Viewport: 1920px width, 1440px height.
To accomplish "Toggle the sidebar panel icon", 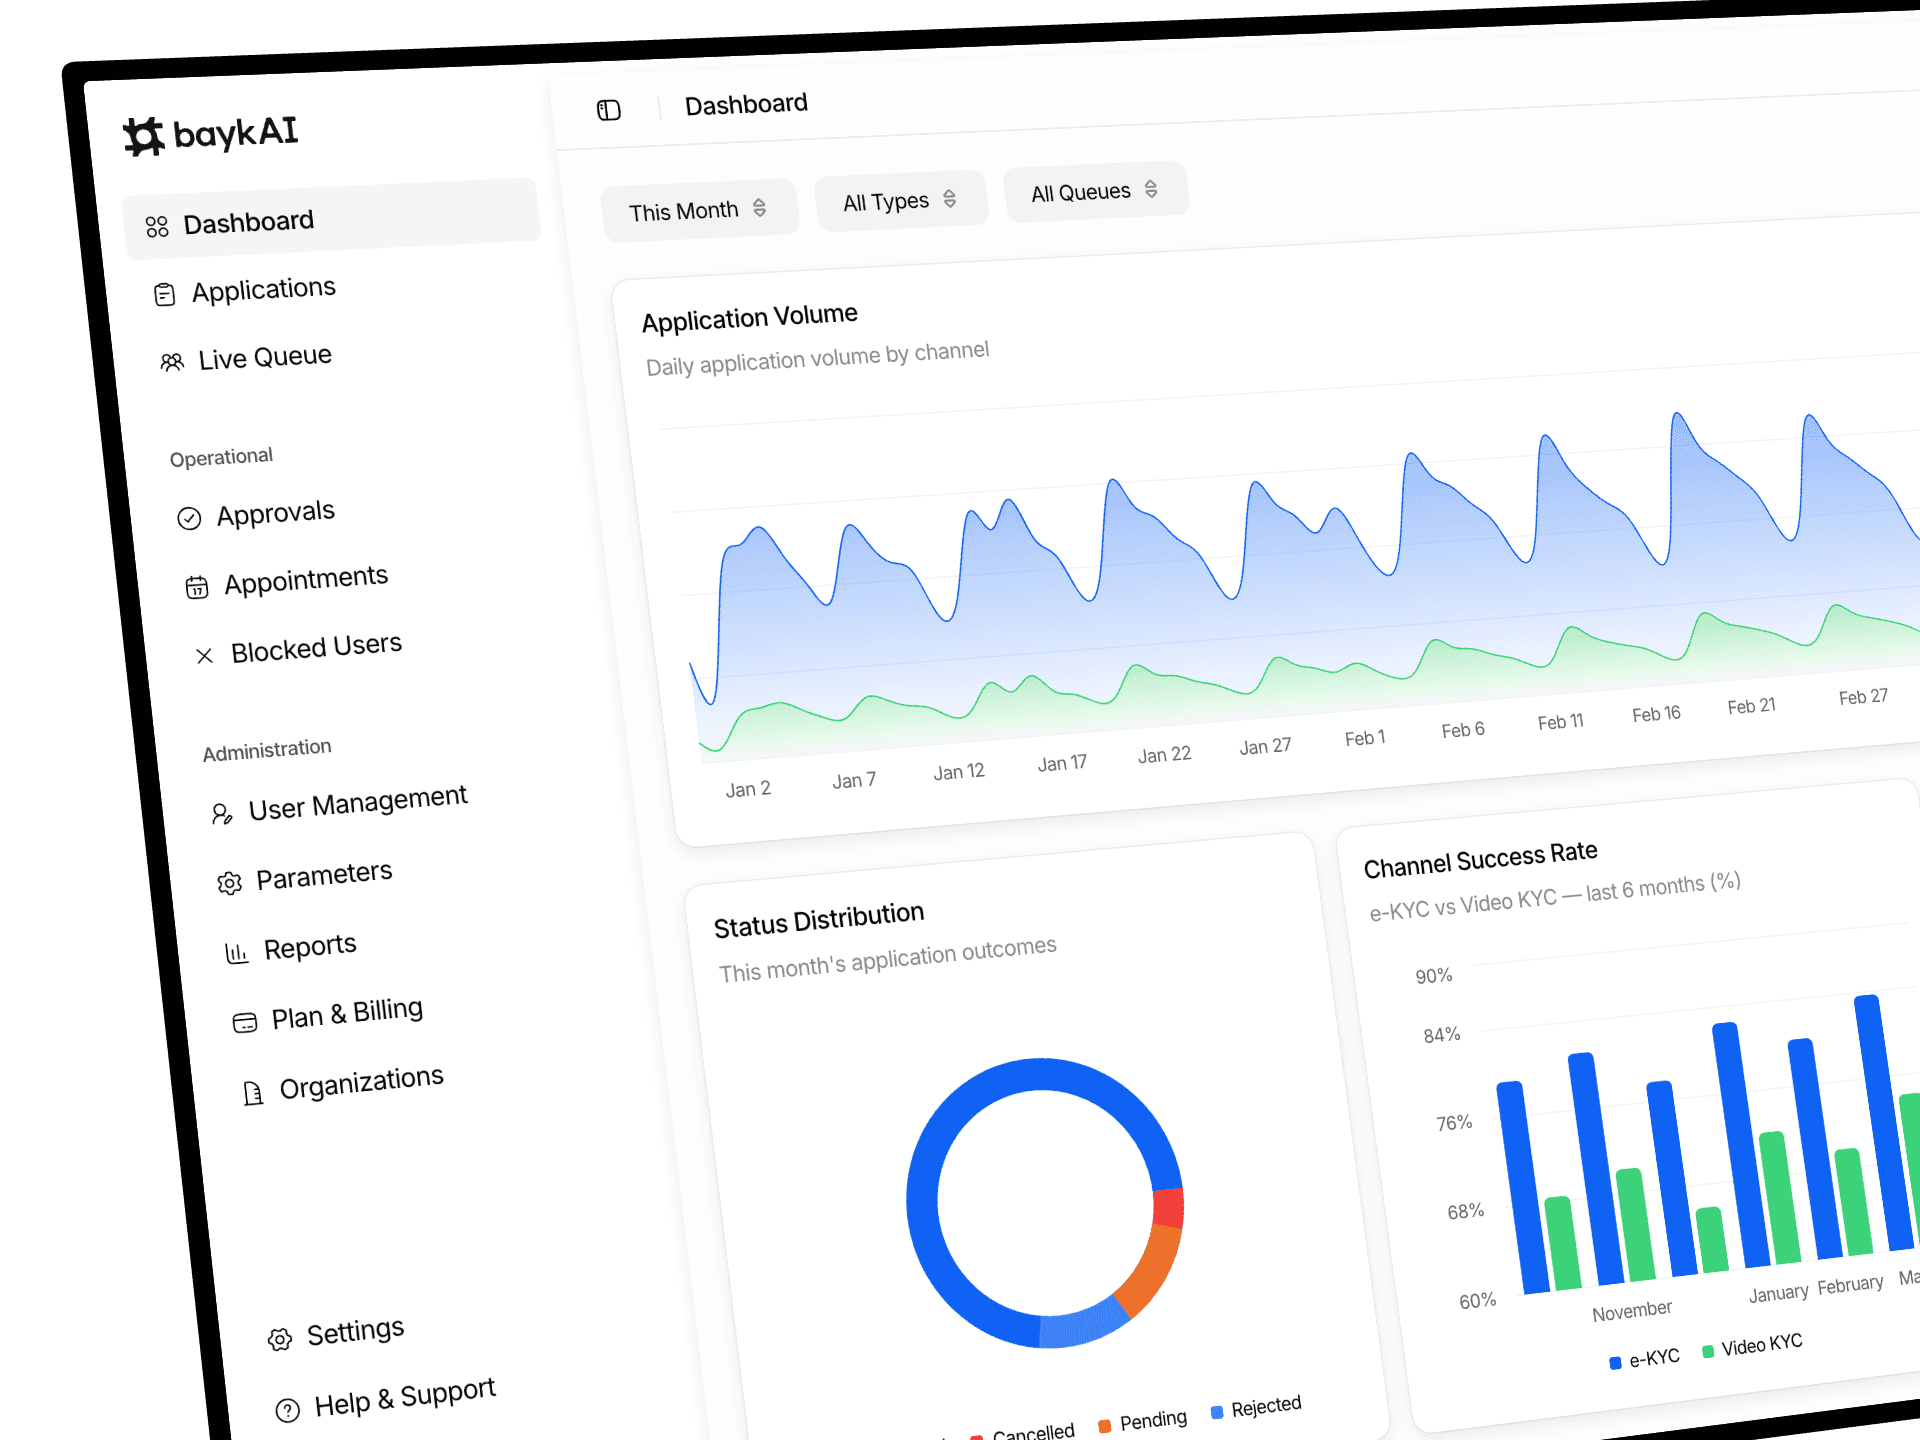I will [609, 110].
